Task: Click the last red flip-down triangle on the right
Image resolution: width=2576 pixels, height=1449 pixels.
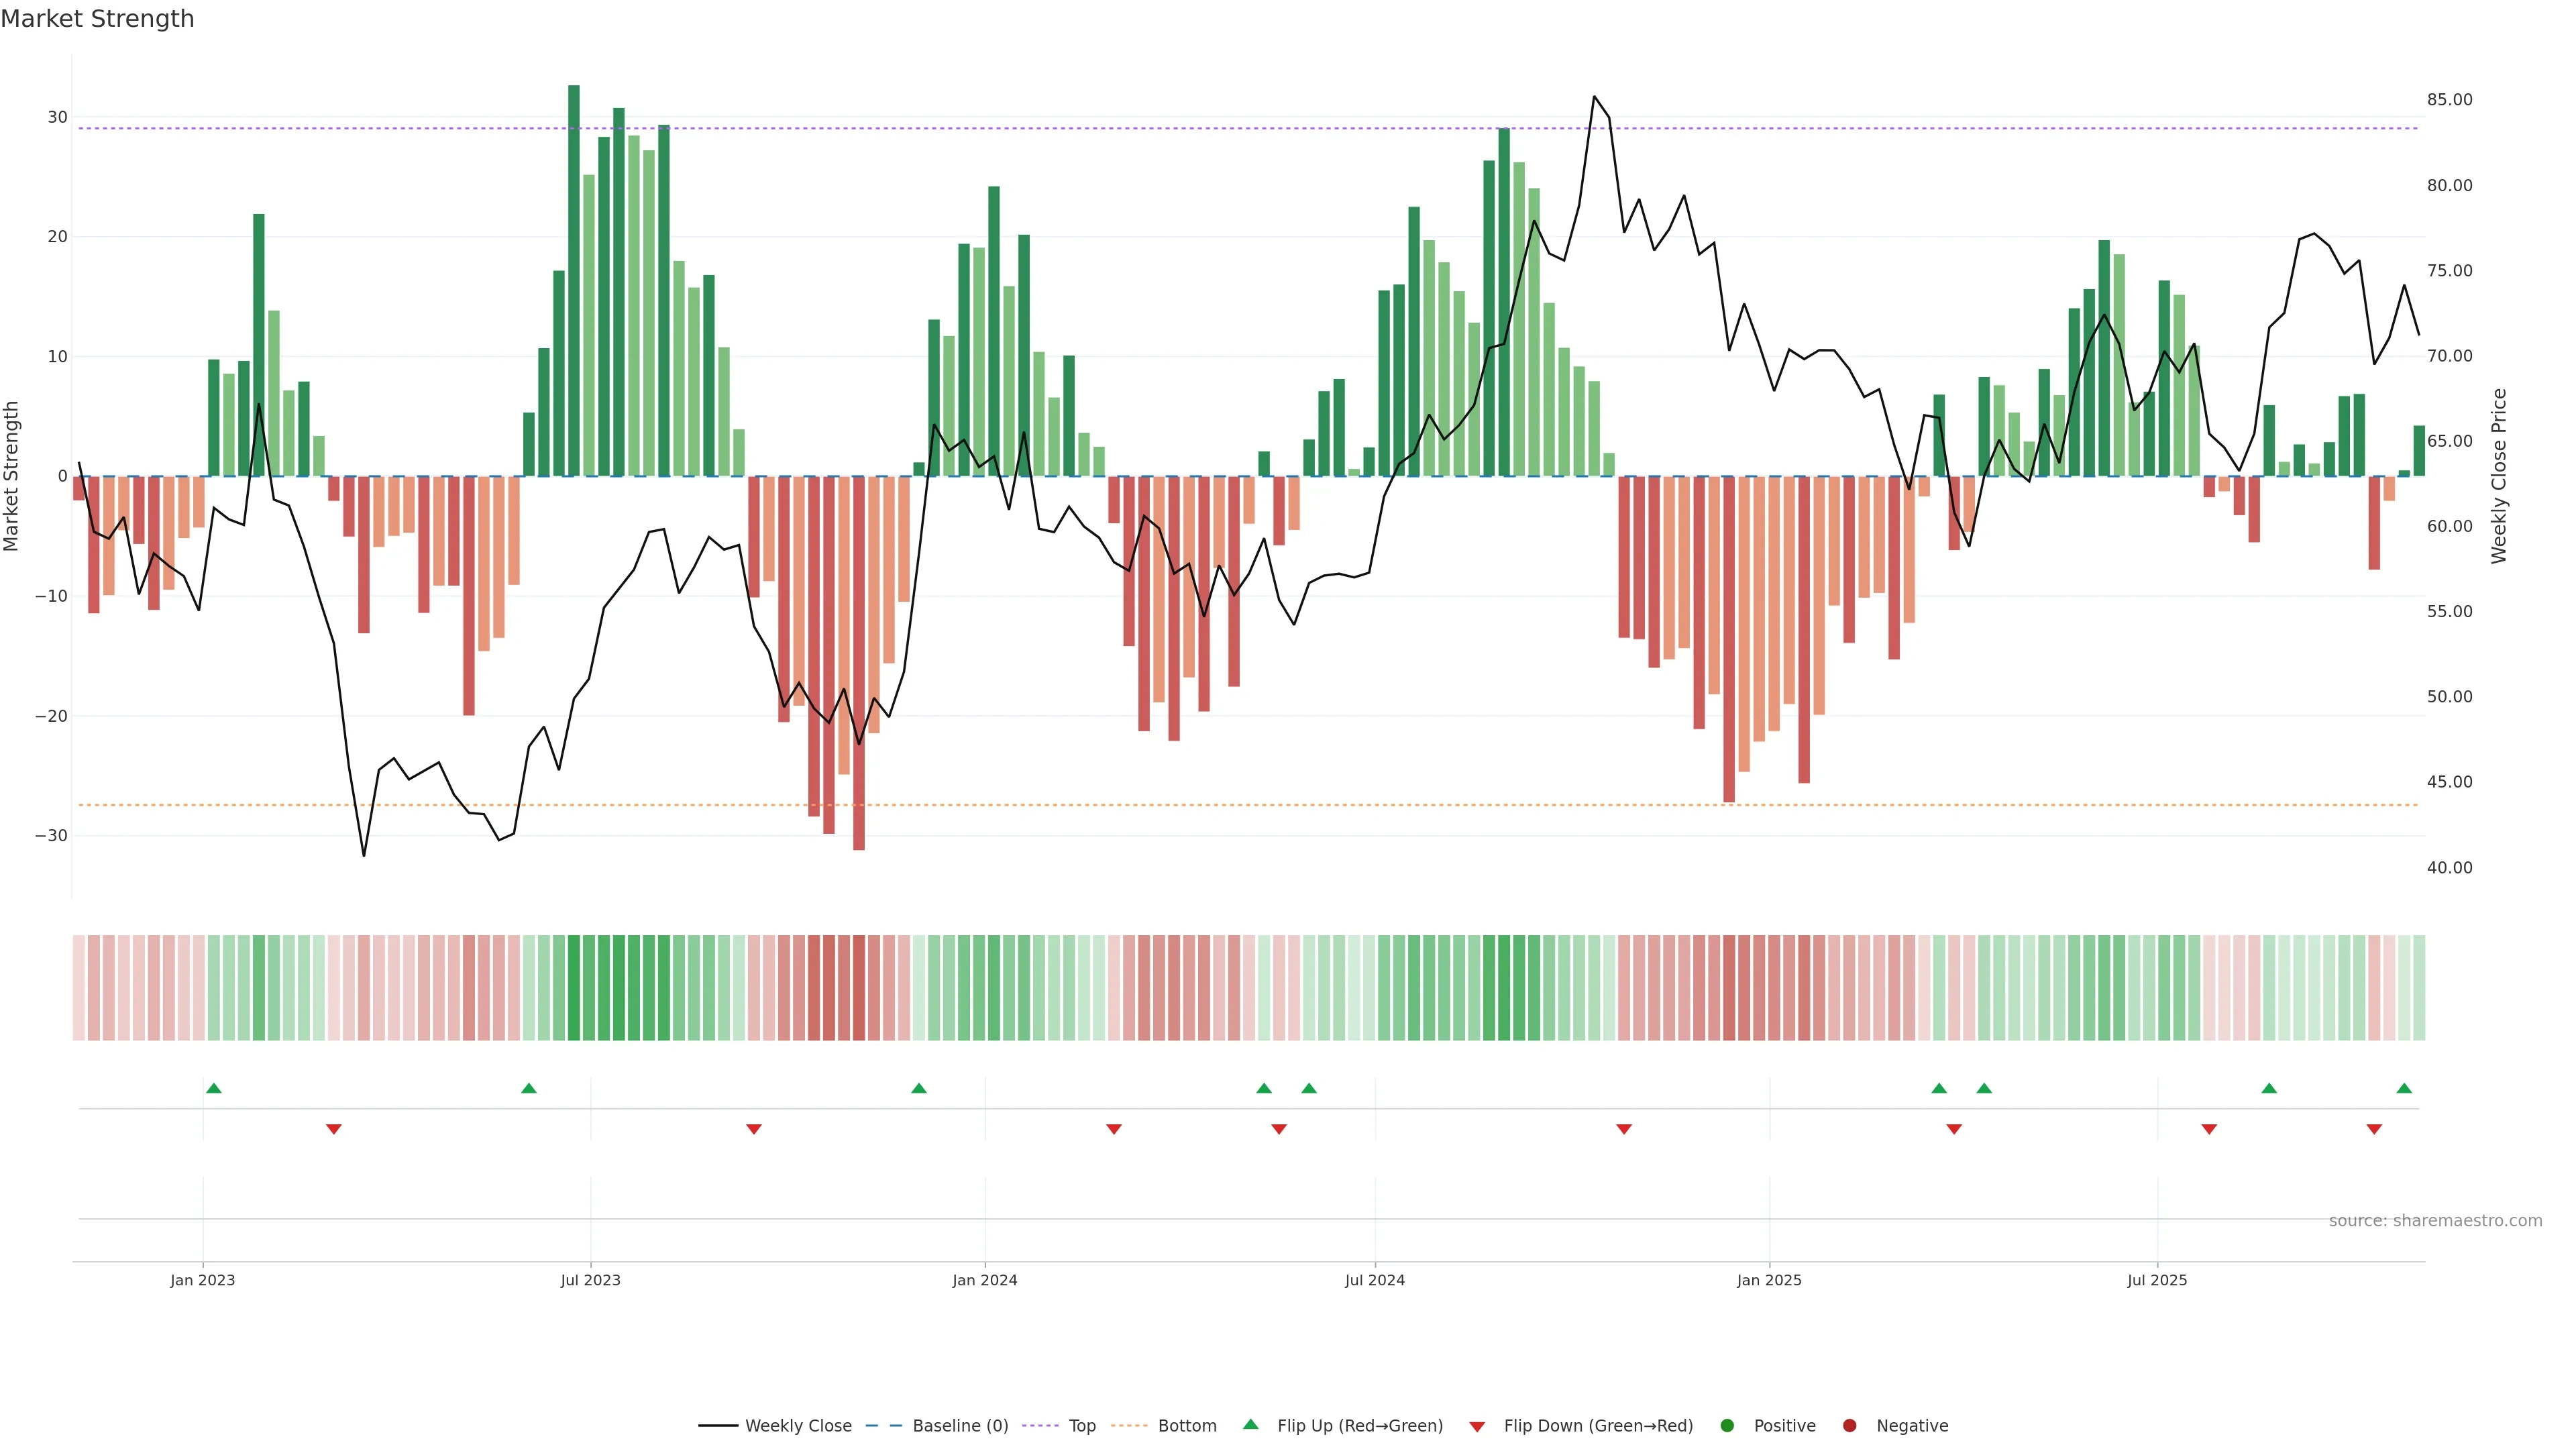Action: (2374, 1129)
